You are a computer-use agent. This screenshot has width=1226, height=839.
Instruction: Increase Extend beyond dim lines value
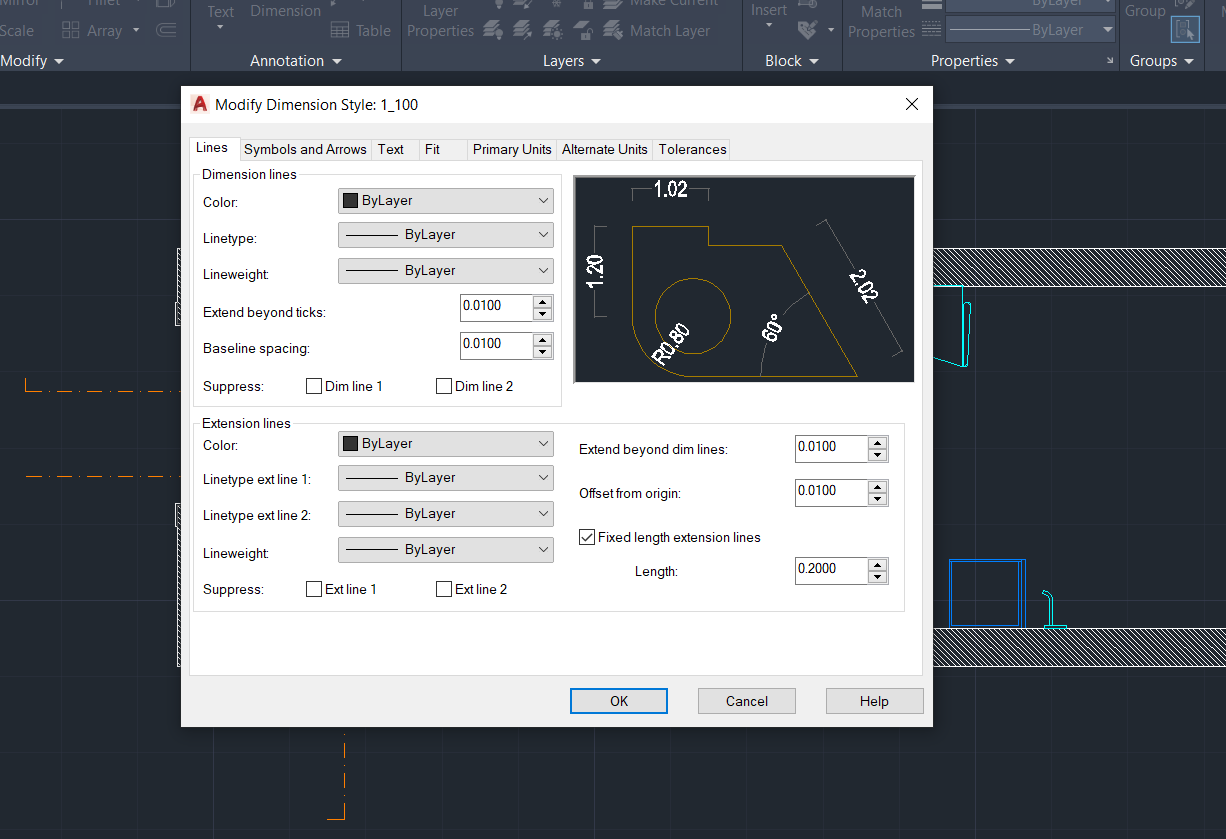878,442
